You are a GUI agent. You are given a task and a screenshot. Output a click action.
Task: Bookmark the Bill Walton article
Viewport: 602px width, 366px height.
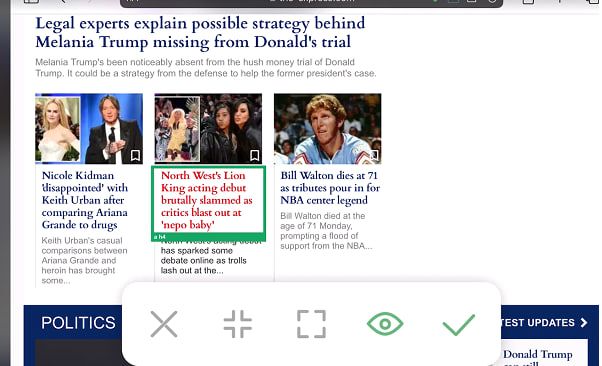374,156
